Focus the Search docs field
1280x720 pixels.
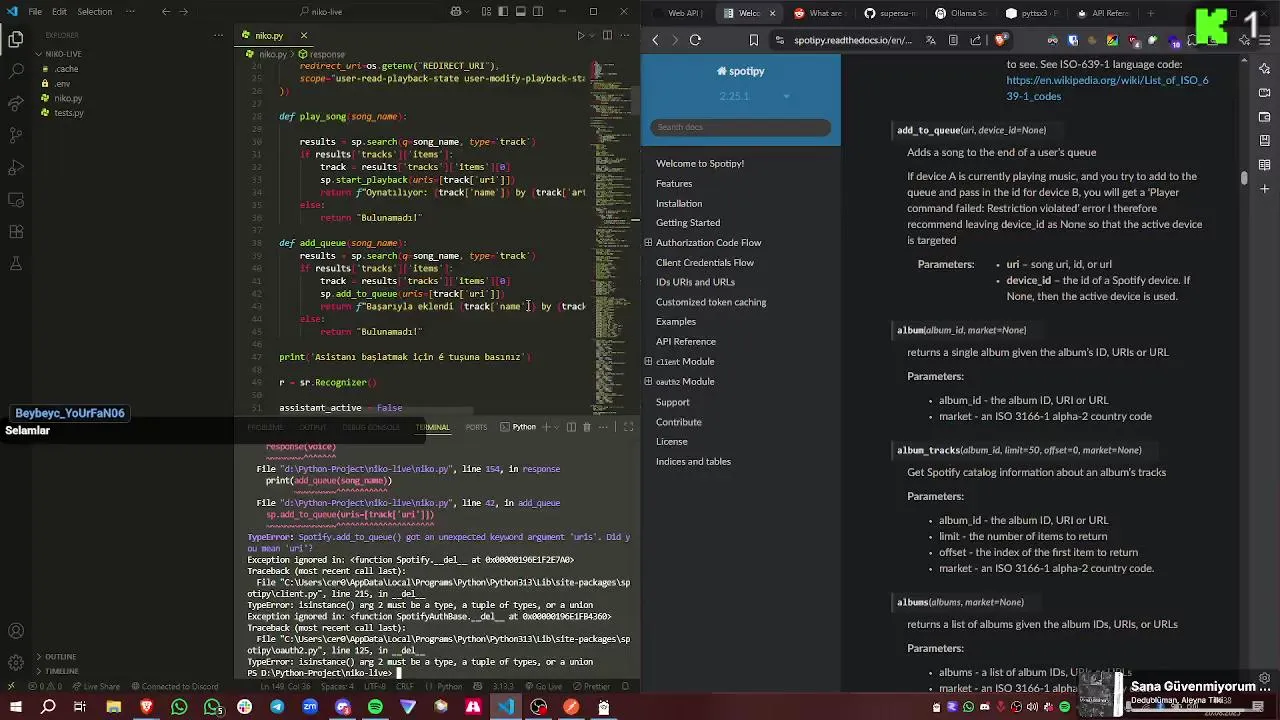point(740,127)
